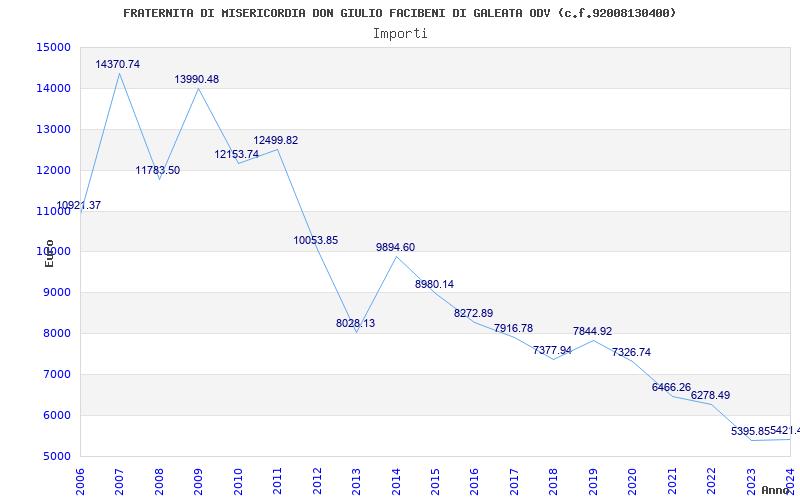Click the 2019 x-axis year
This screenshot has height=500, width=800.
593,481
